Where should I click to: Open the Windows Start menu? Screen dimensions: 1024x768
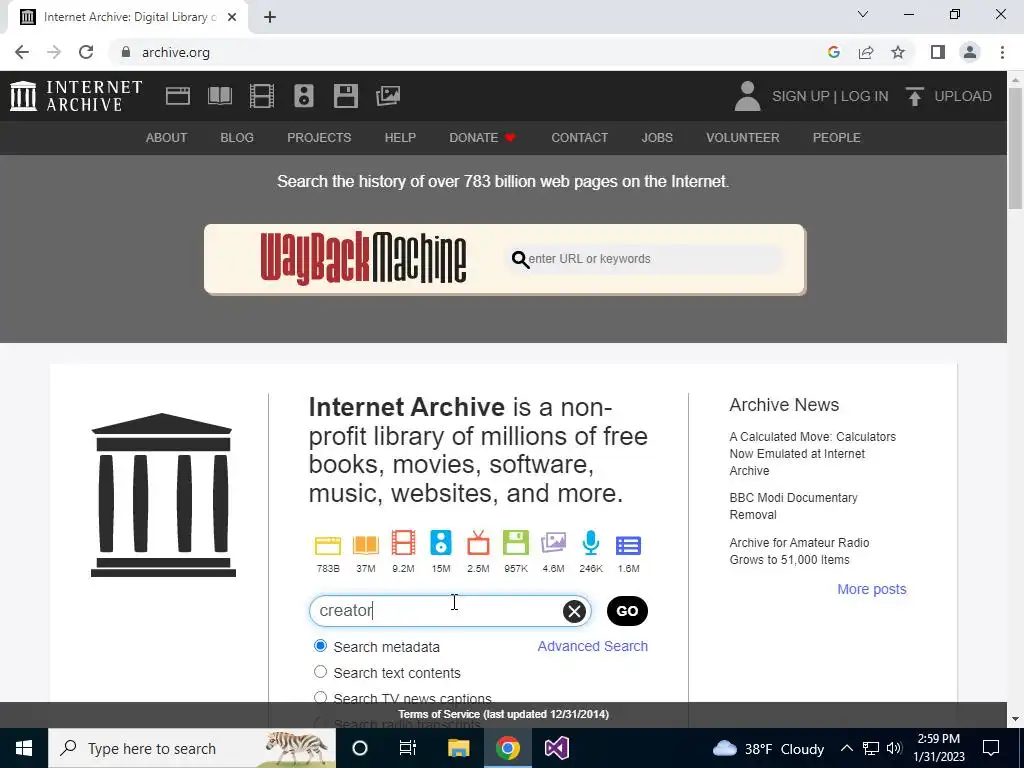[x=24, y=748]
